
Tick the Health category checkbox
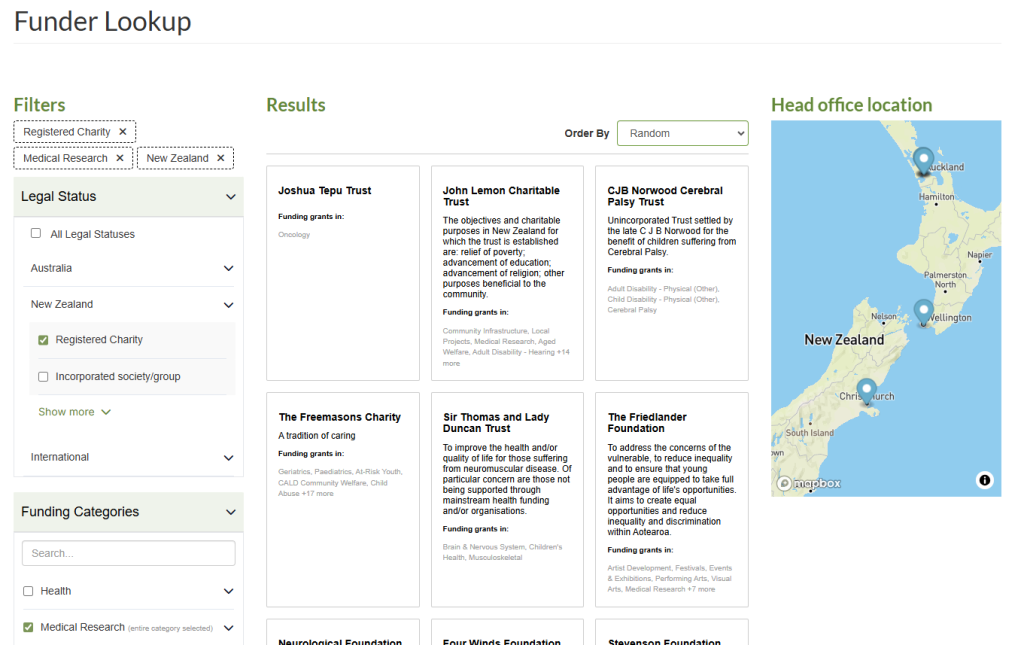tap(29, 591)
